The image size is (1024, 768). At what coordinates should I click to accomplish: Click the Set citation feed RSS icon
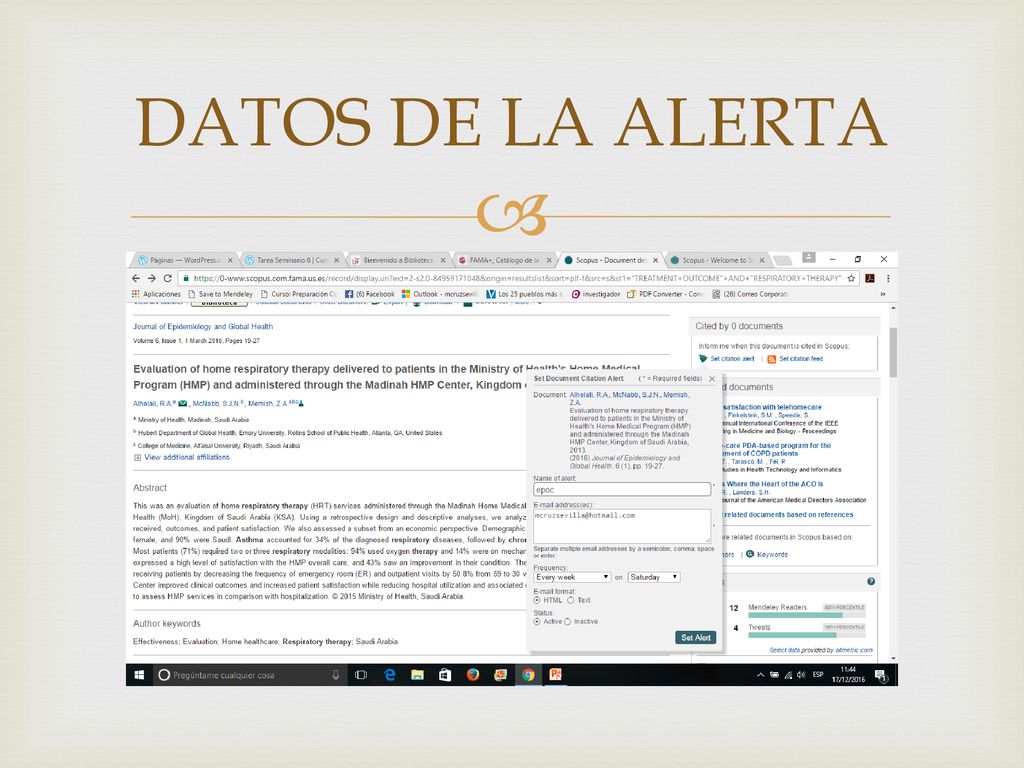click(771, 359)
